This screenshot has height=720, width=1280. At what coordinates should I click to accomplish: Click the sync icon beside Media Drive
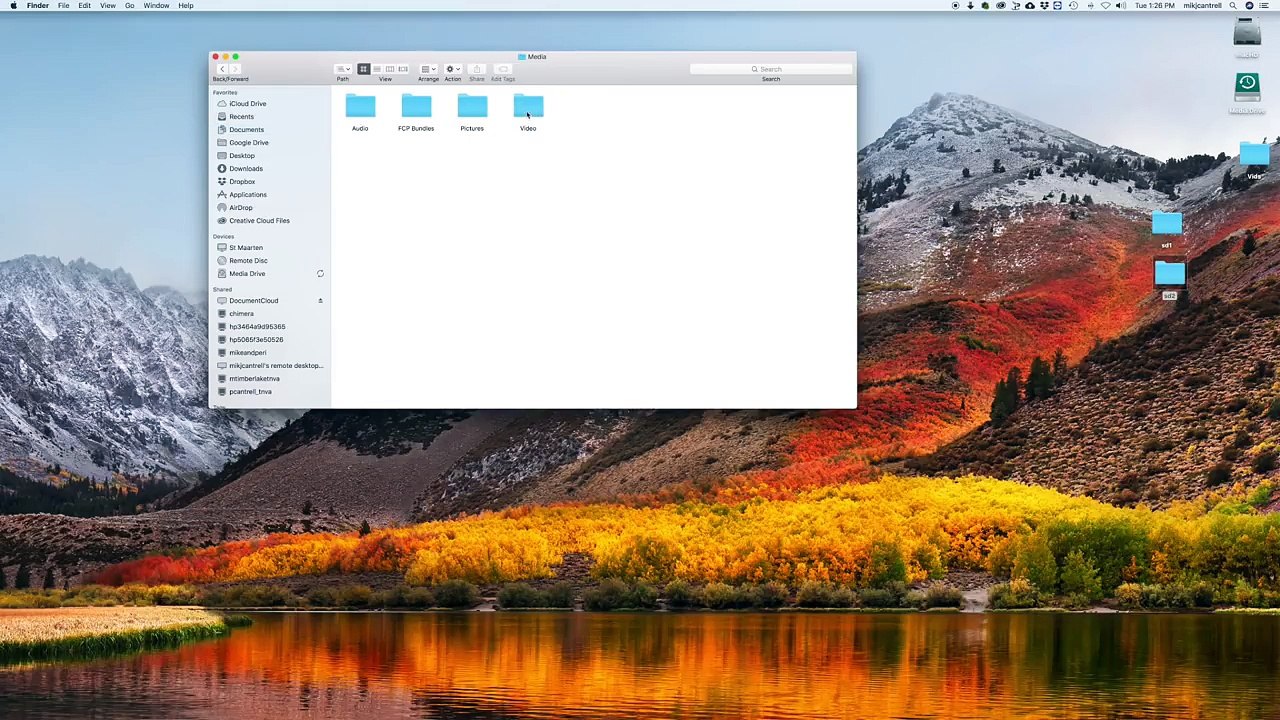pos(320,274)
